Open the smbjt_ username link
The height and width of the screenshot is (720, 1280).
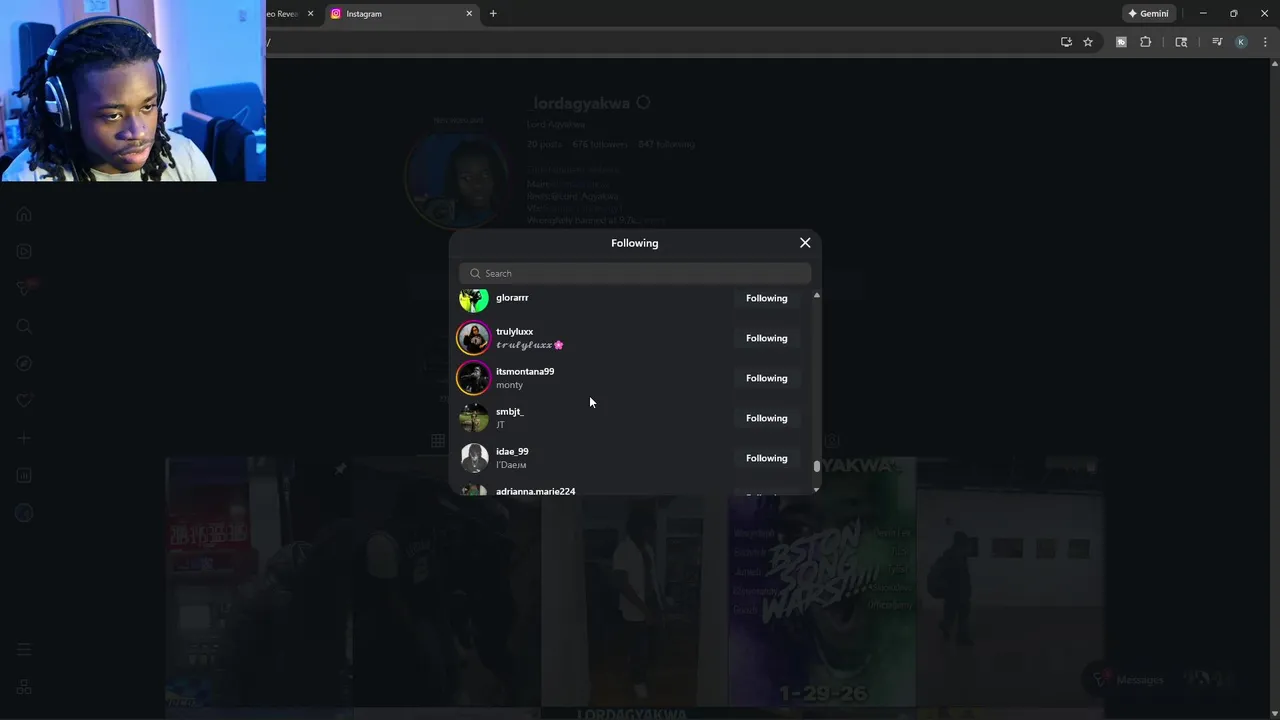pos(509,411)
